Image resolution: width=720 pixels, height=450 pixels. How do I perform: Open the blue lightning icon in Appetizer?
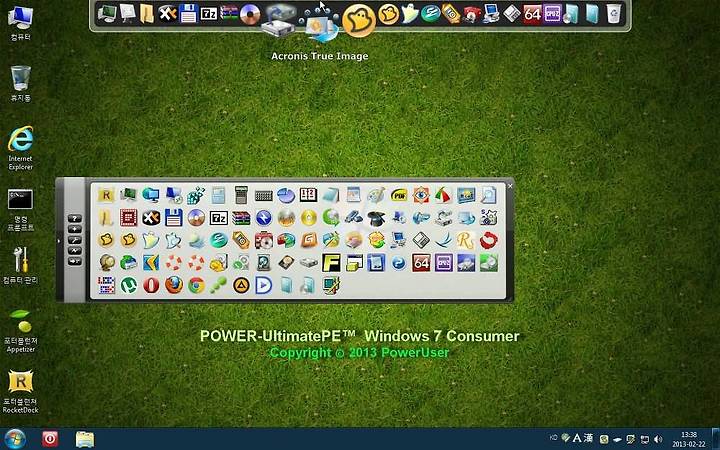point(264,218)
